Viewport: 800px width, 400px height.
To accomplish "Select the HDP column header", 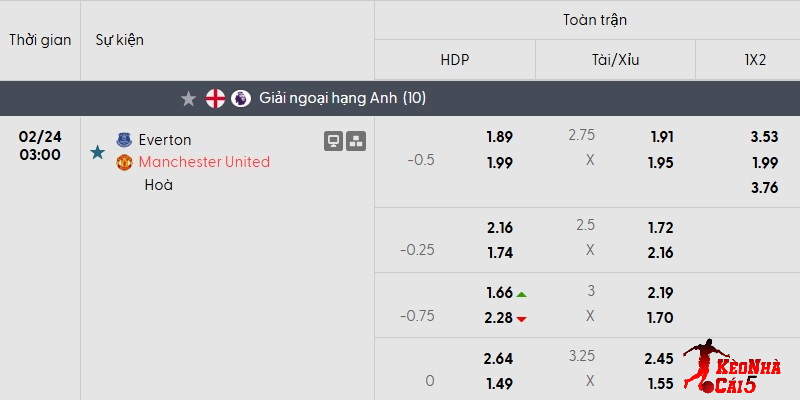I will (x=455, y=60).
